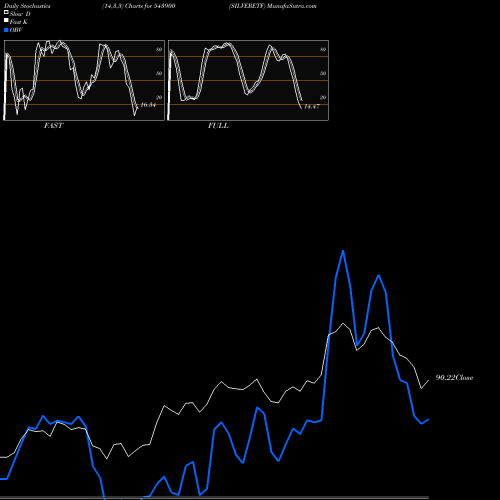Click the FAST stochastic chart thumbnail
Image resolution: width=500 pixels, height=500 pixels.
point(84,80)
